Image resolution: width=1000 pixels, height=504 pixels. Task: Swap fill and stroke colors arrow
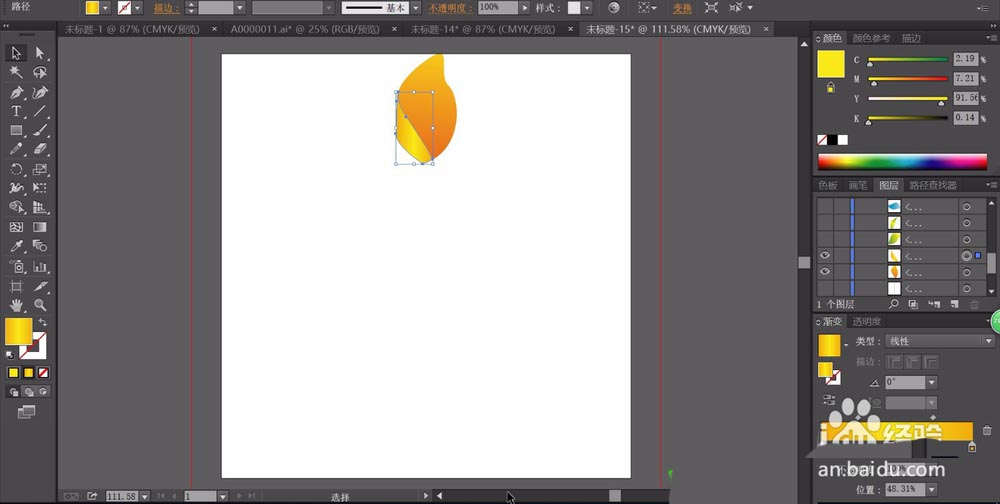click(43, 322)
